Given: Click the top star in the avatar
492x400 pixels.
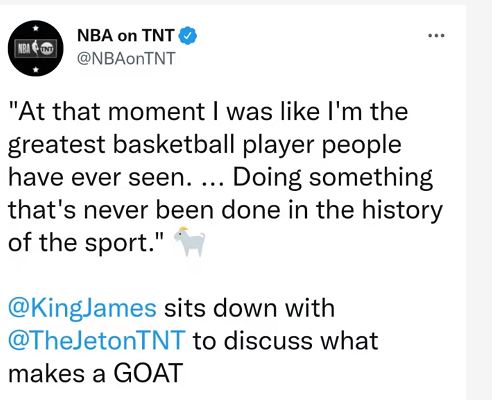Looking at the screenshot, I should click(x=36, y=28).
